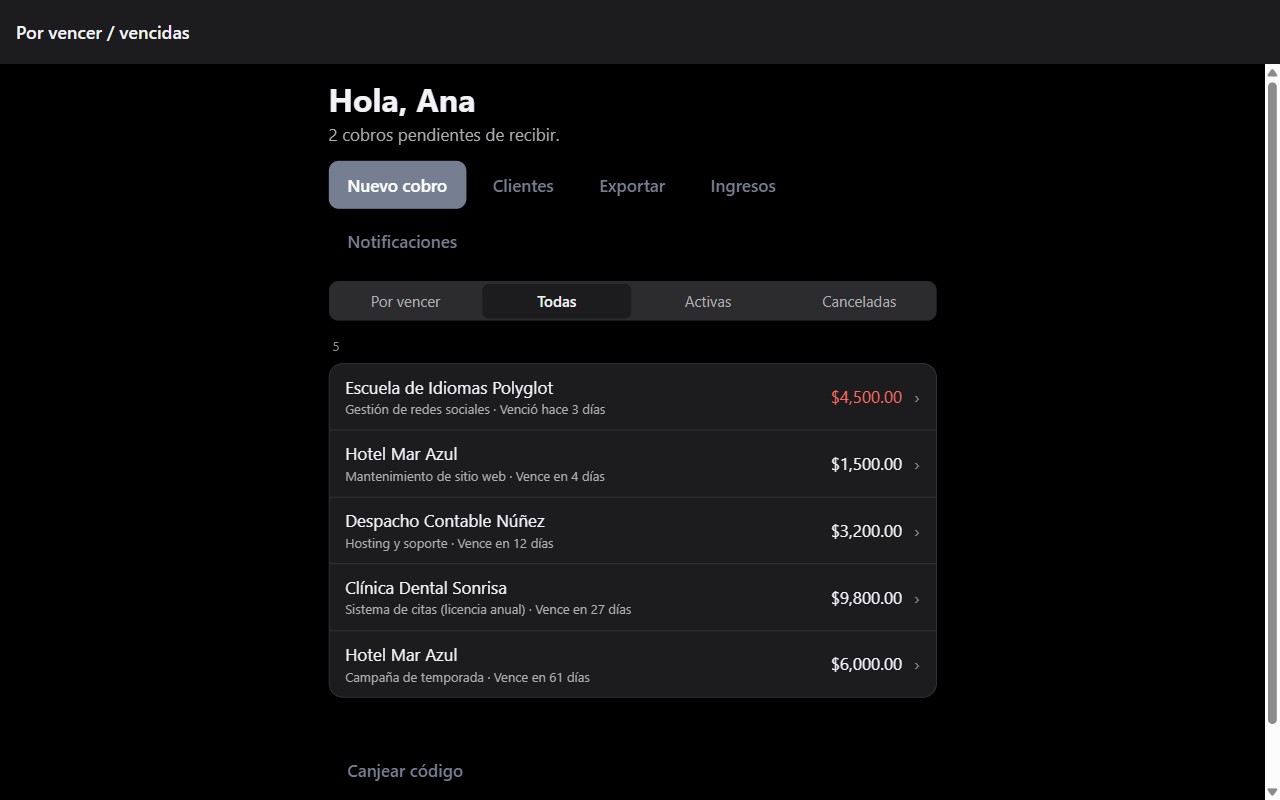The image size is (1280, 800).
Task: Click "2 cobros pendientes de recibir." text
Action: tap(444, 135)
